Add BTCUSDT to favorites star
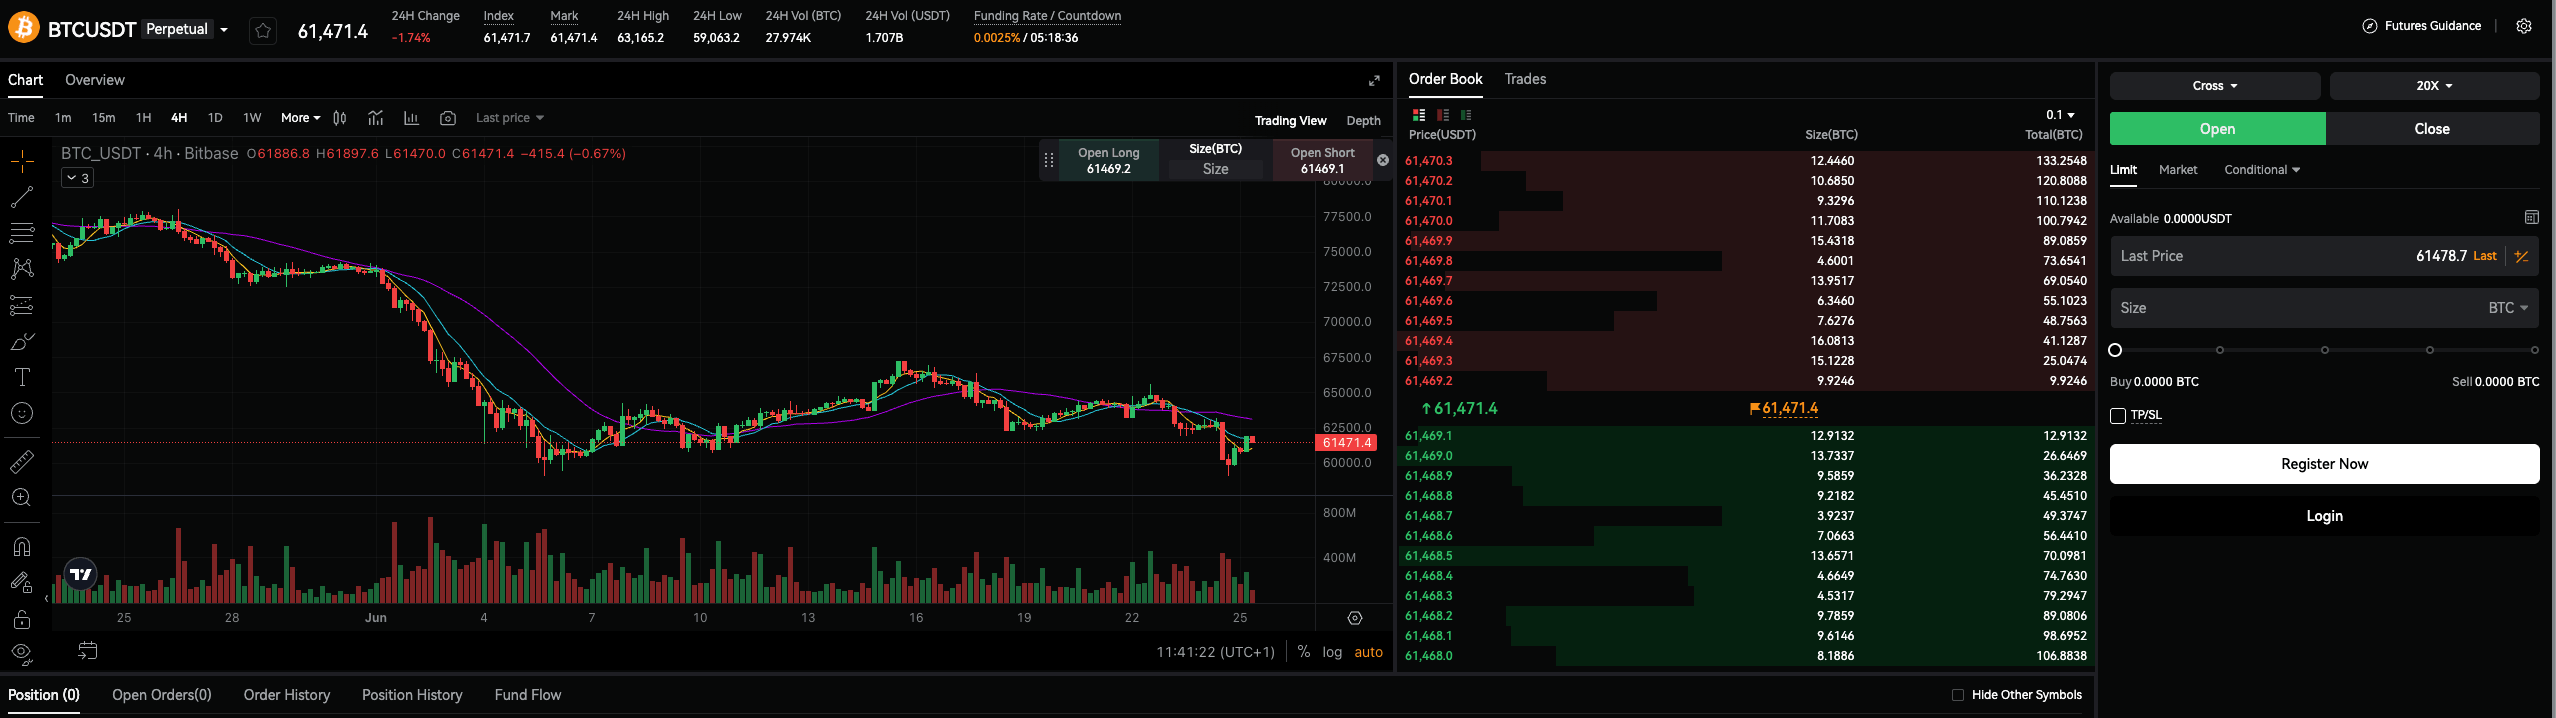Viewport: 2556px width, 718px height. point(263,31)
